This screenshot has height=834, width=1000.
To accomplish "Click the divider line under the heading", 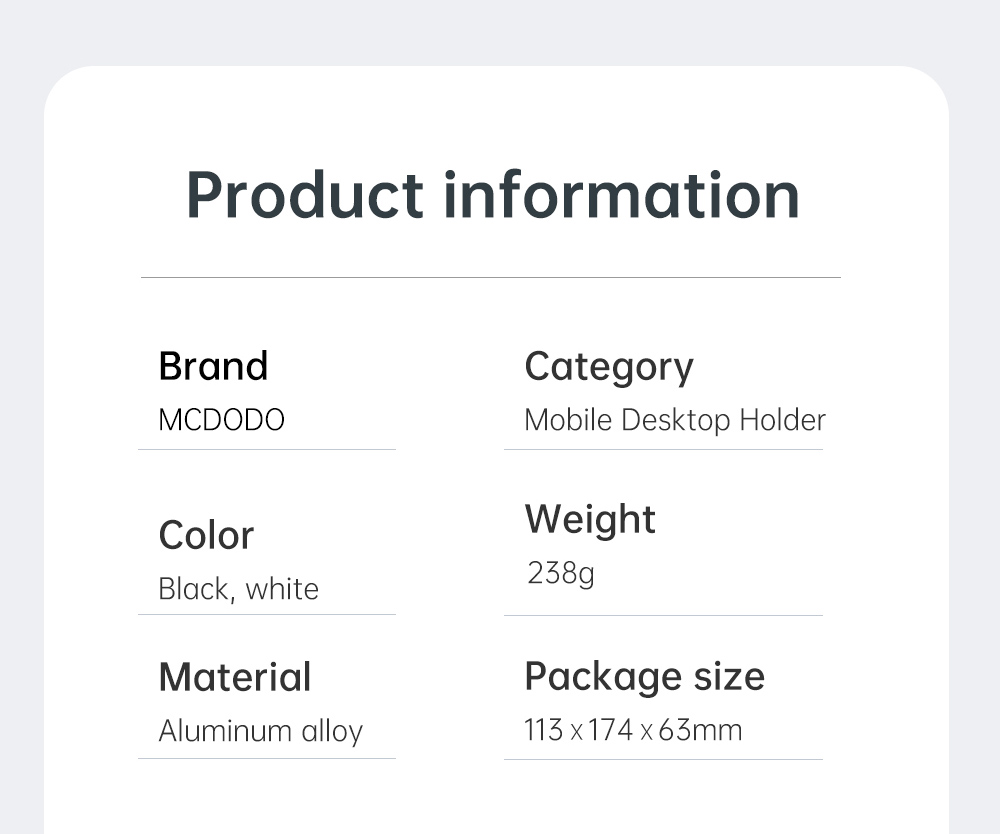I will [x=490, y=277].
